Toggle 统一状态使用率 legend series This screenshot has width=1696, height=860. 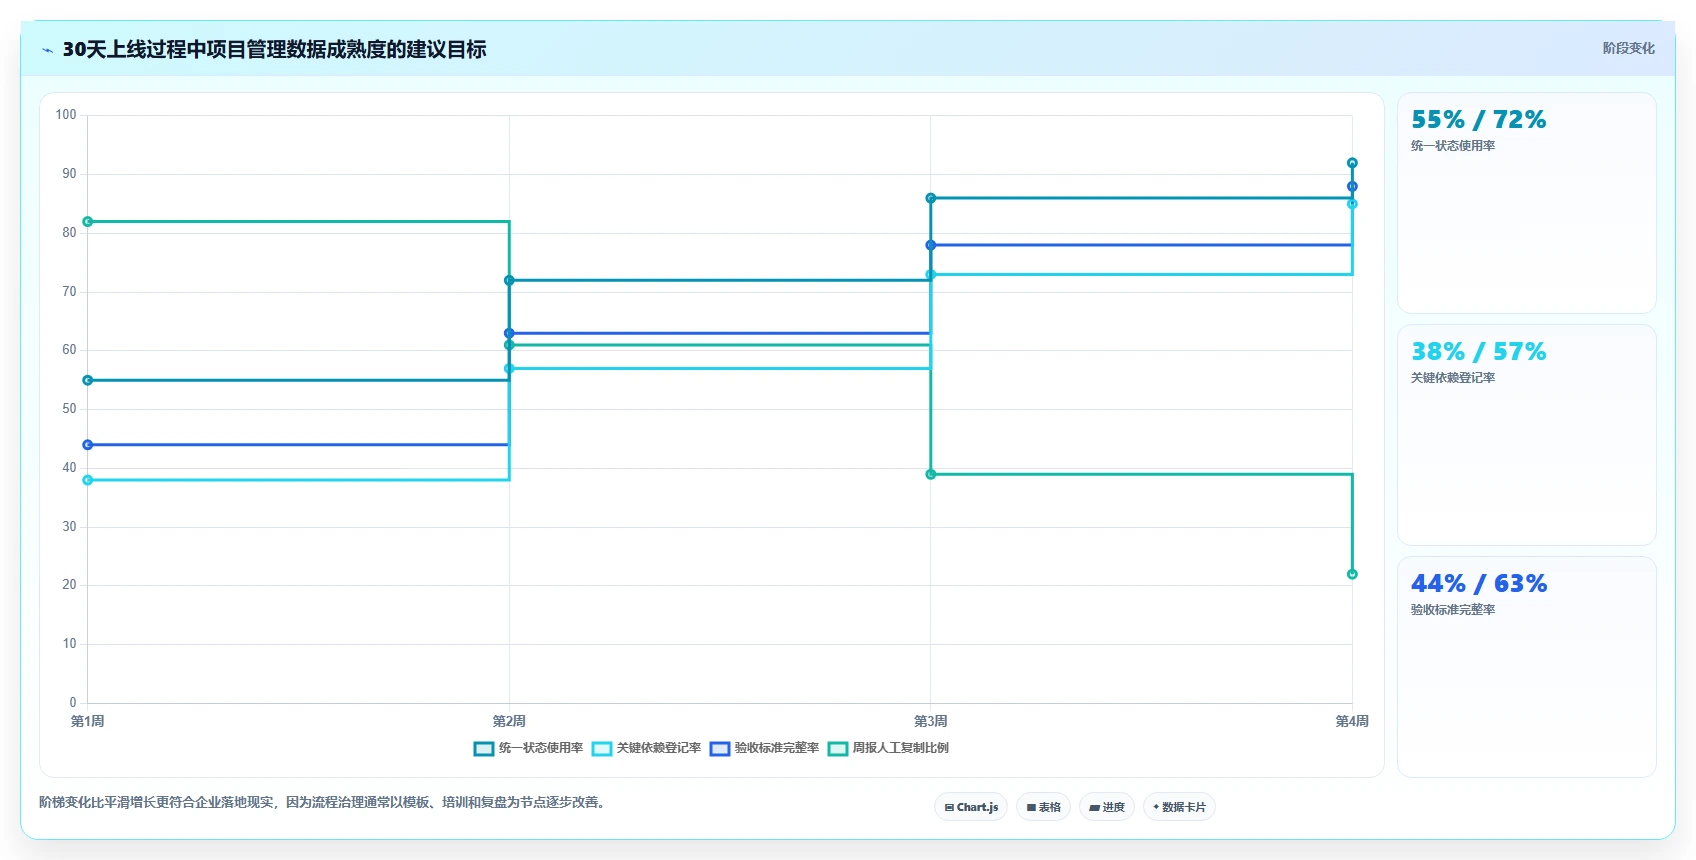(x=528, y=748)
